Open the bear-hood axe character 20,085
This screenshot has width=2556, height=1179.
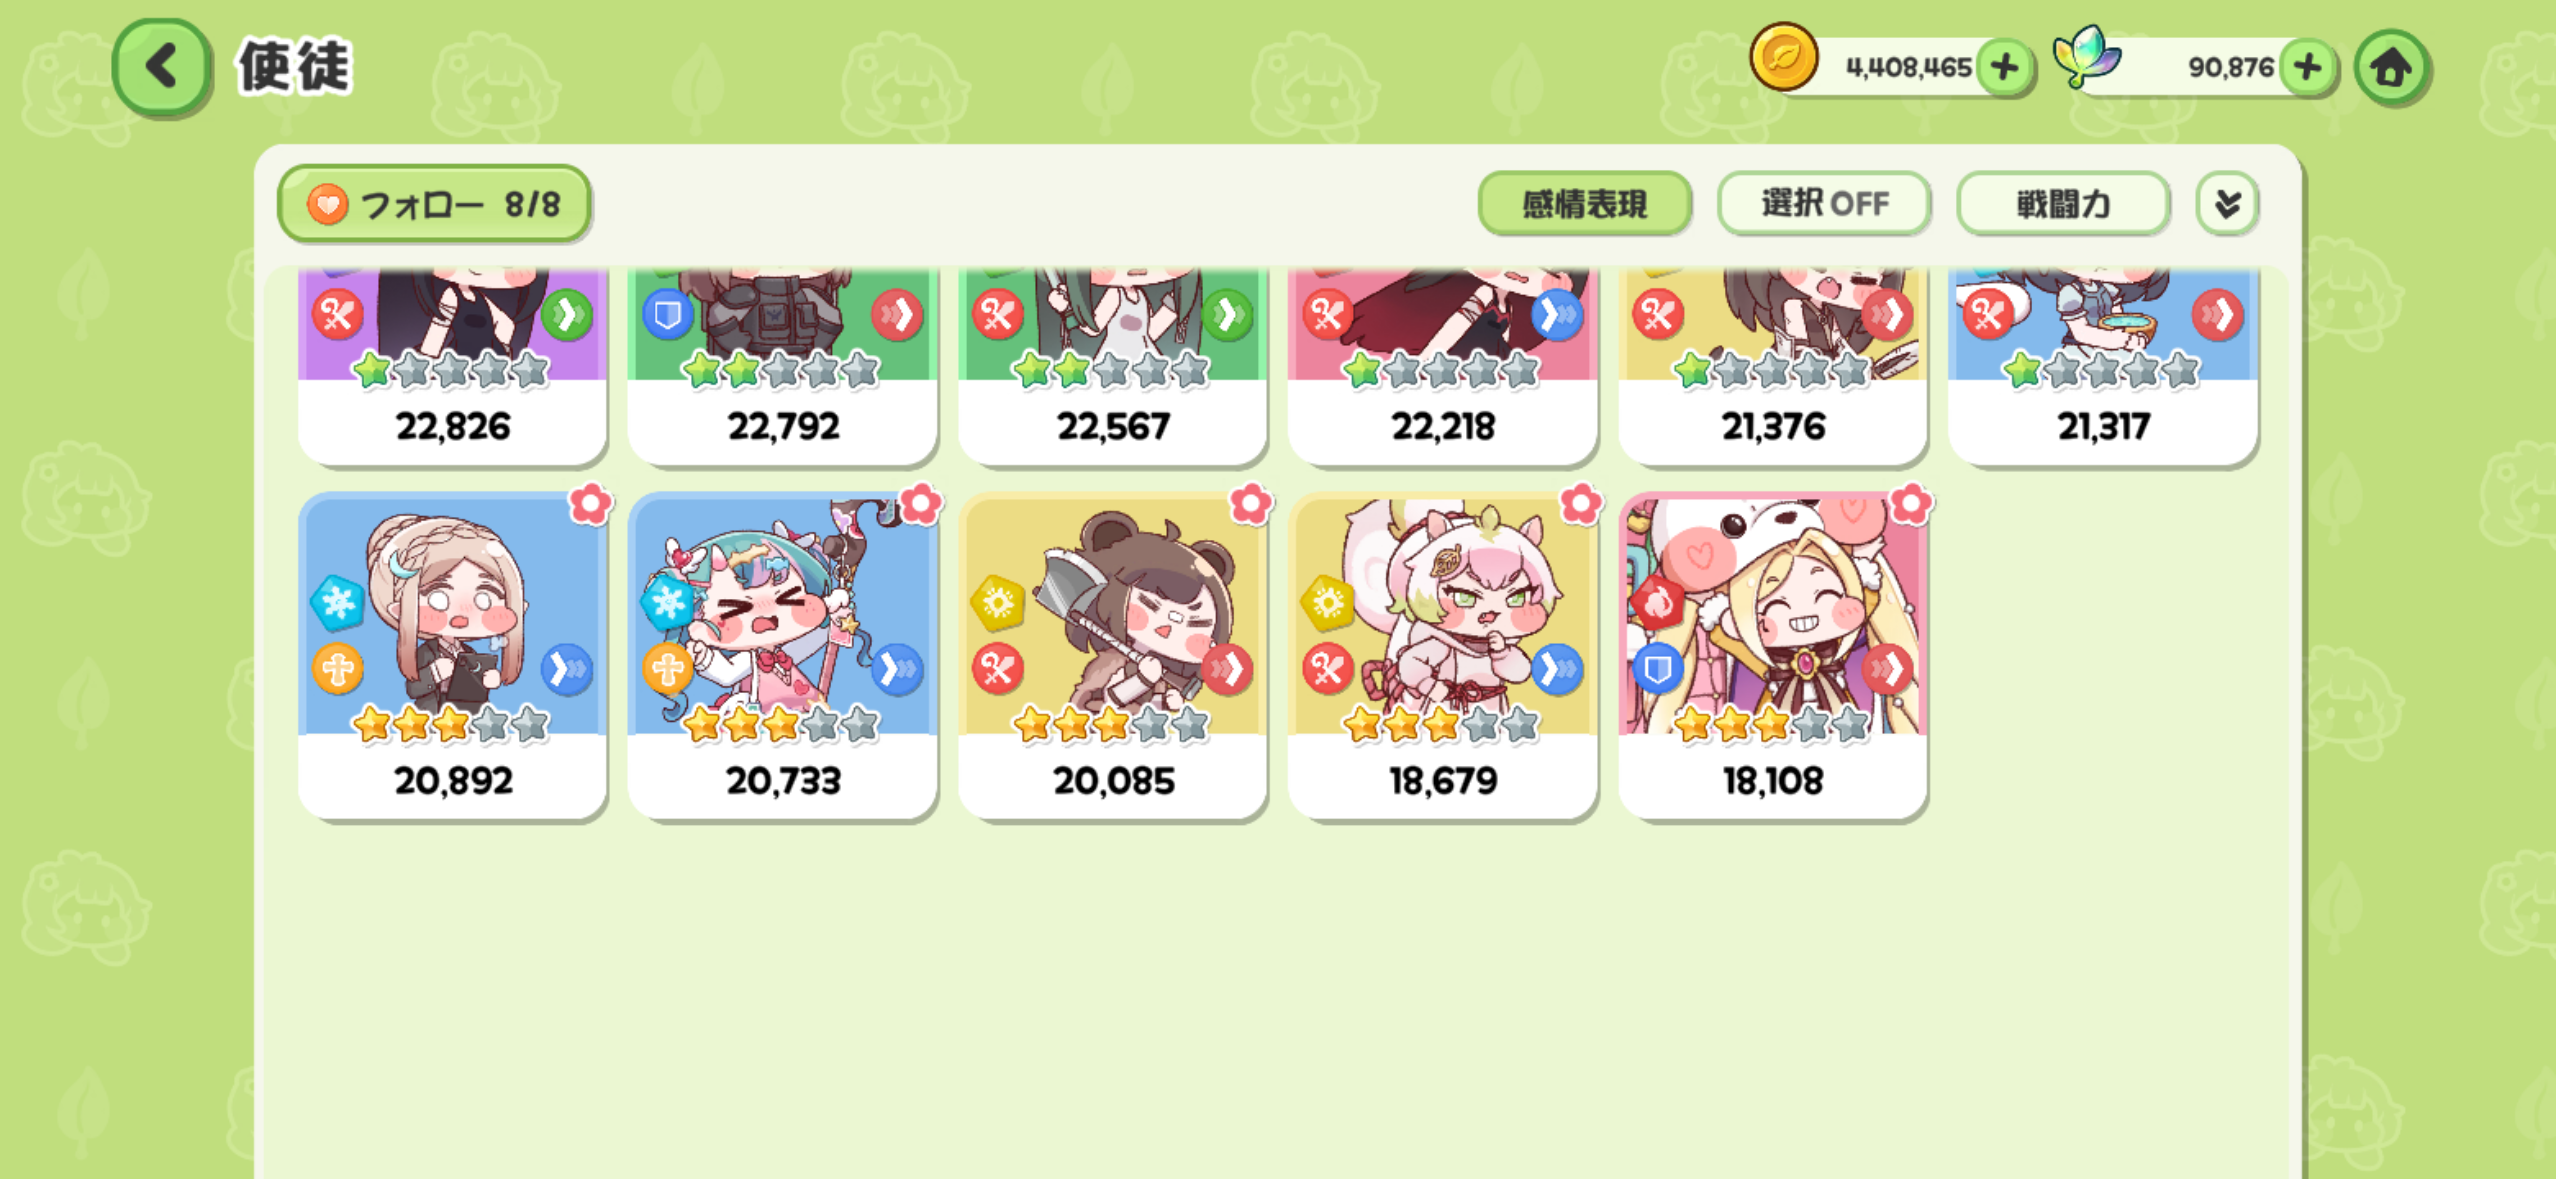pos(1112,656)
